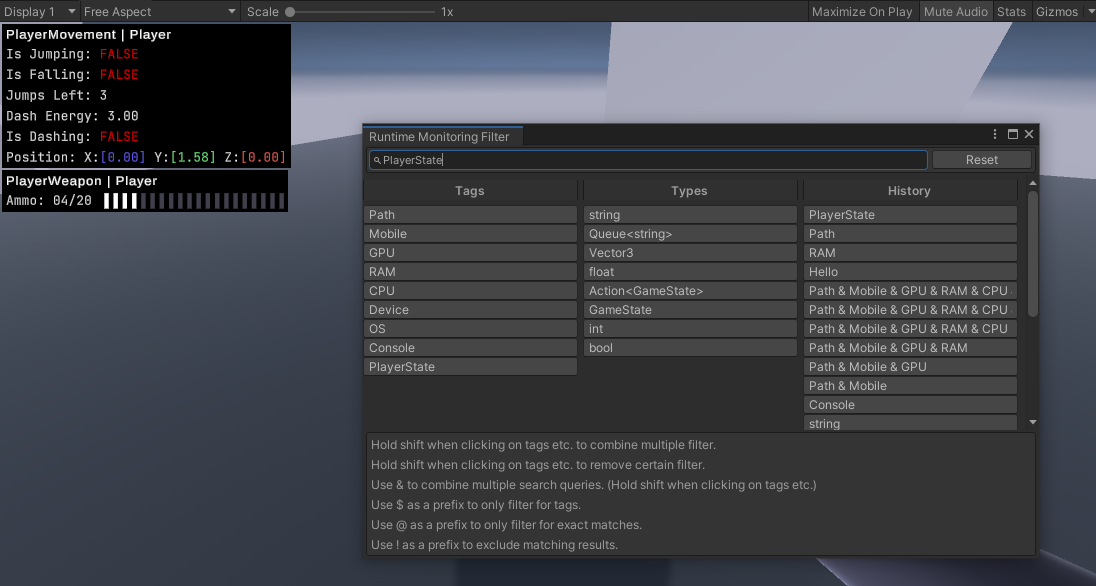Select the string history entry

[x=910, y=423]
